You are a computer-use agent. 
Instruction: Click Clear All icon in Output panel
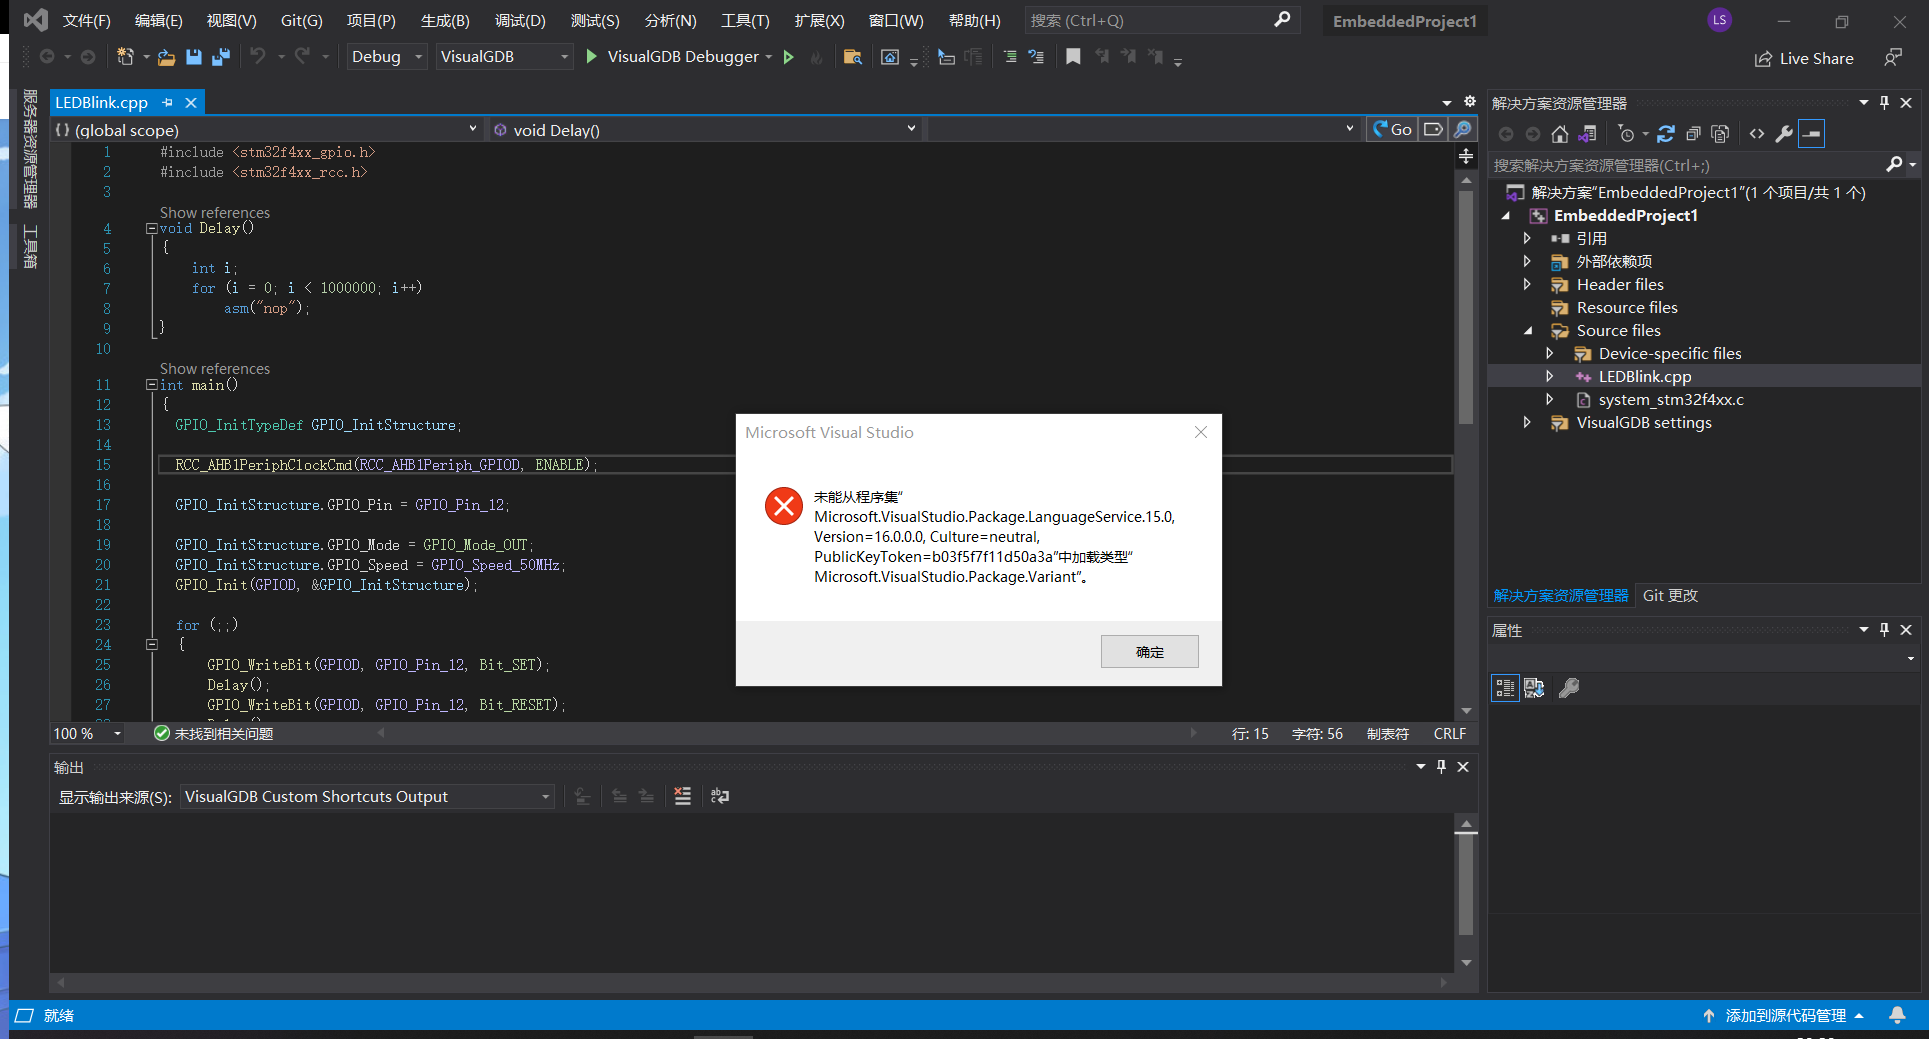683,796
